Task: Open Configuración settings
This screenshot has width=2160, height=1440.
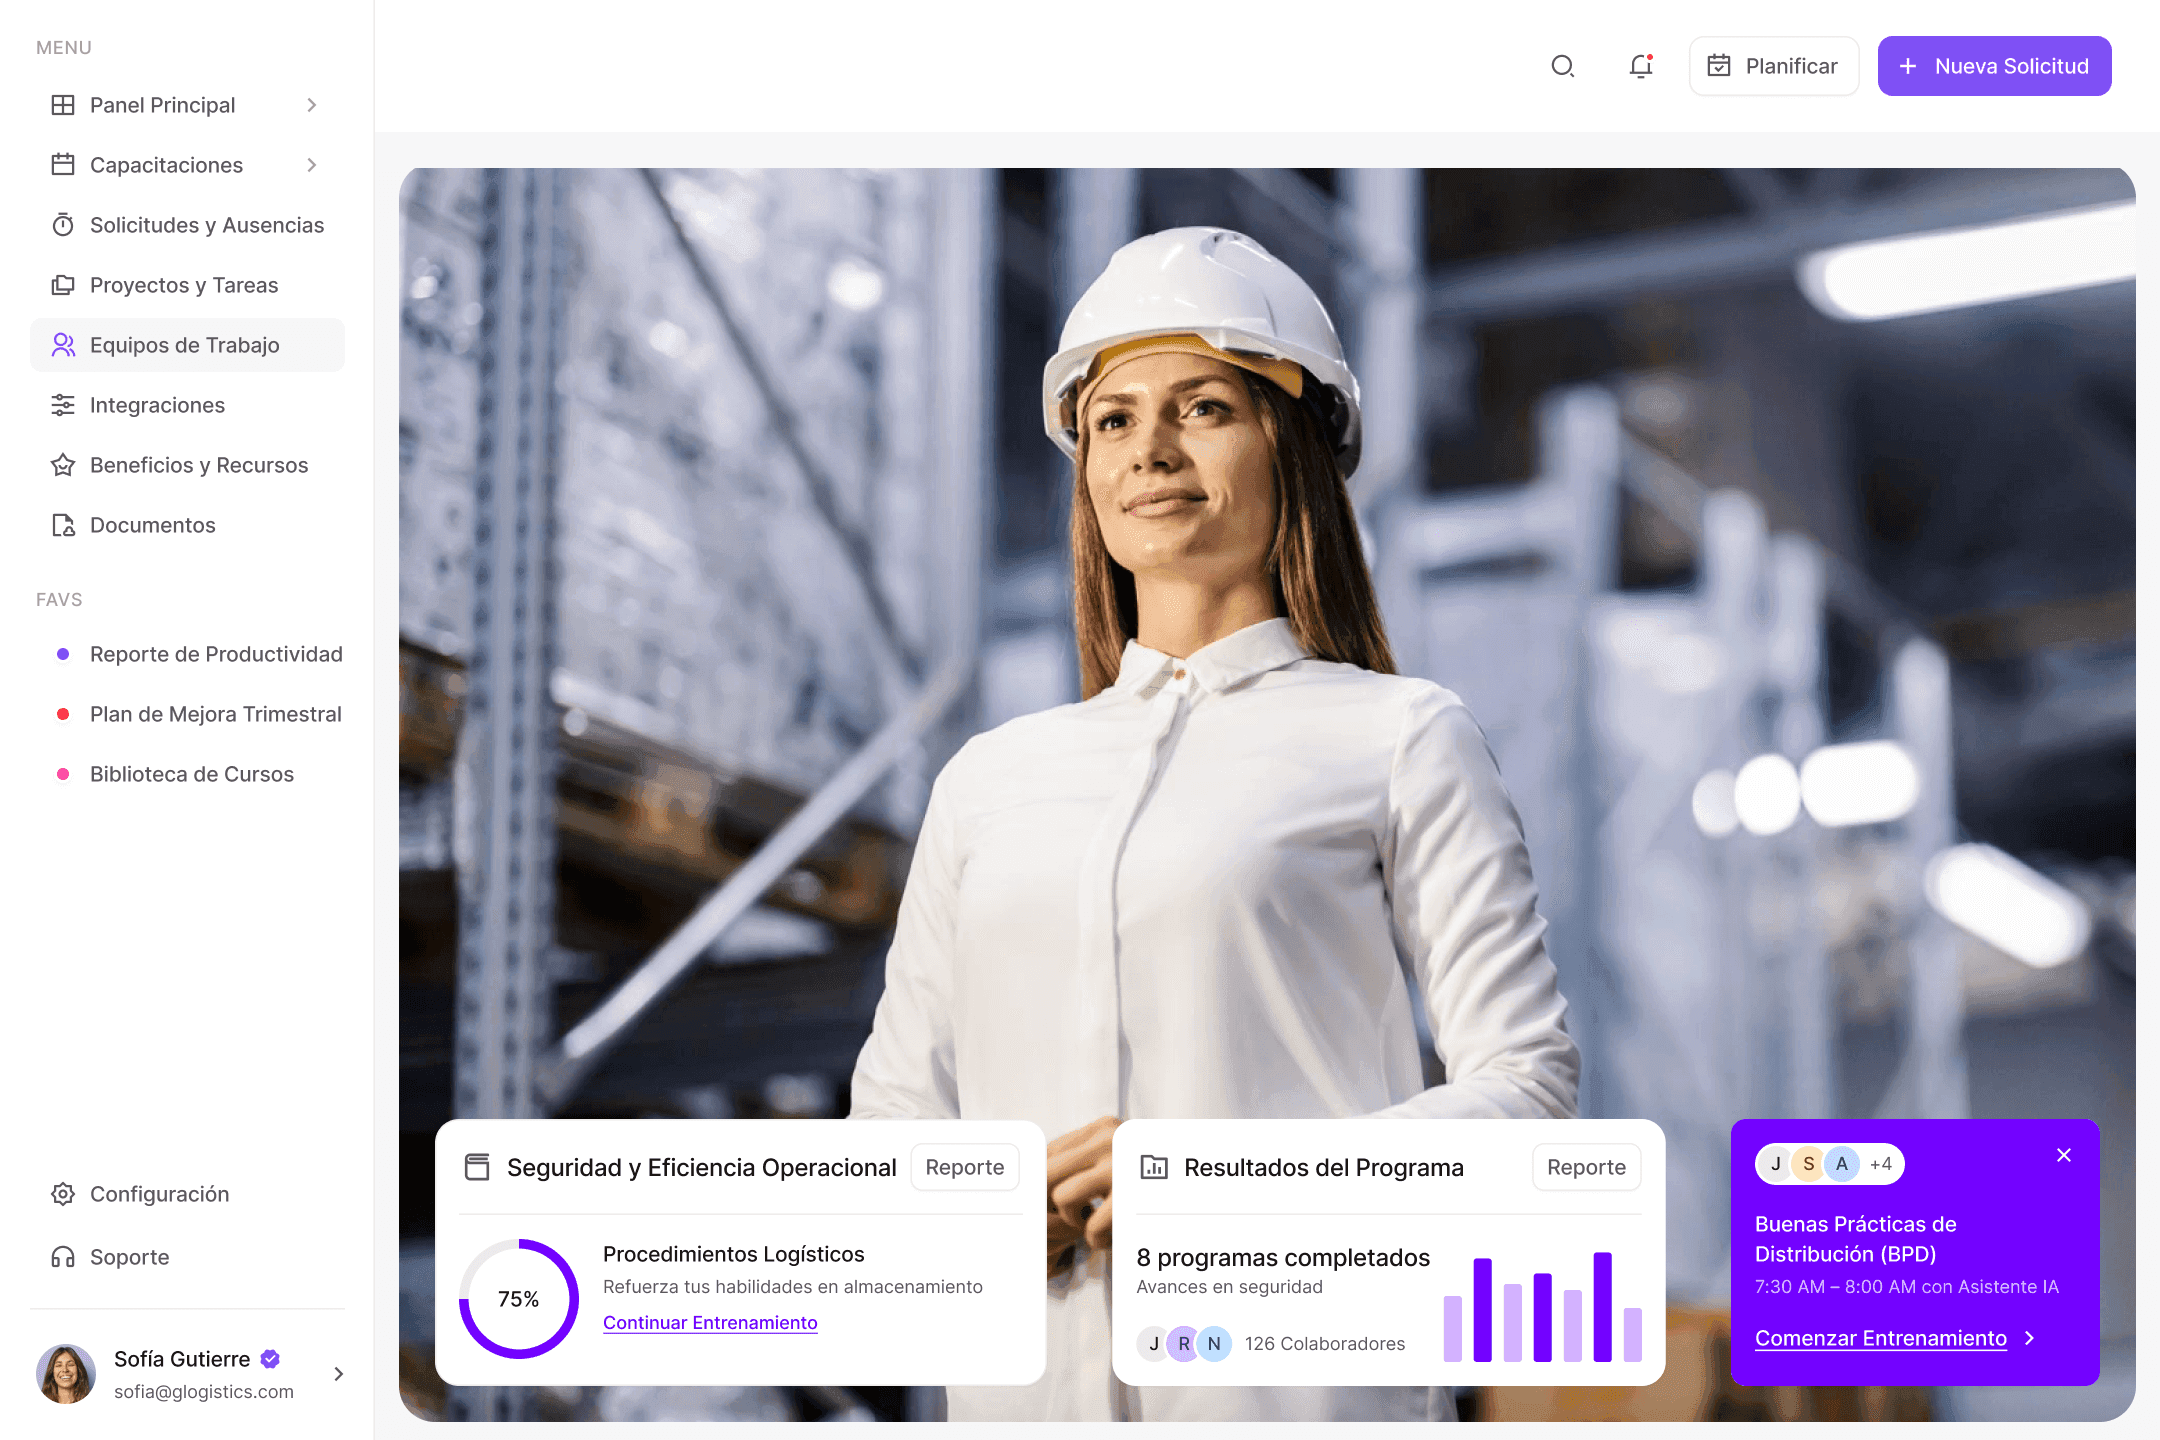Action: tap(187, 1194)
